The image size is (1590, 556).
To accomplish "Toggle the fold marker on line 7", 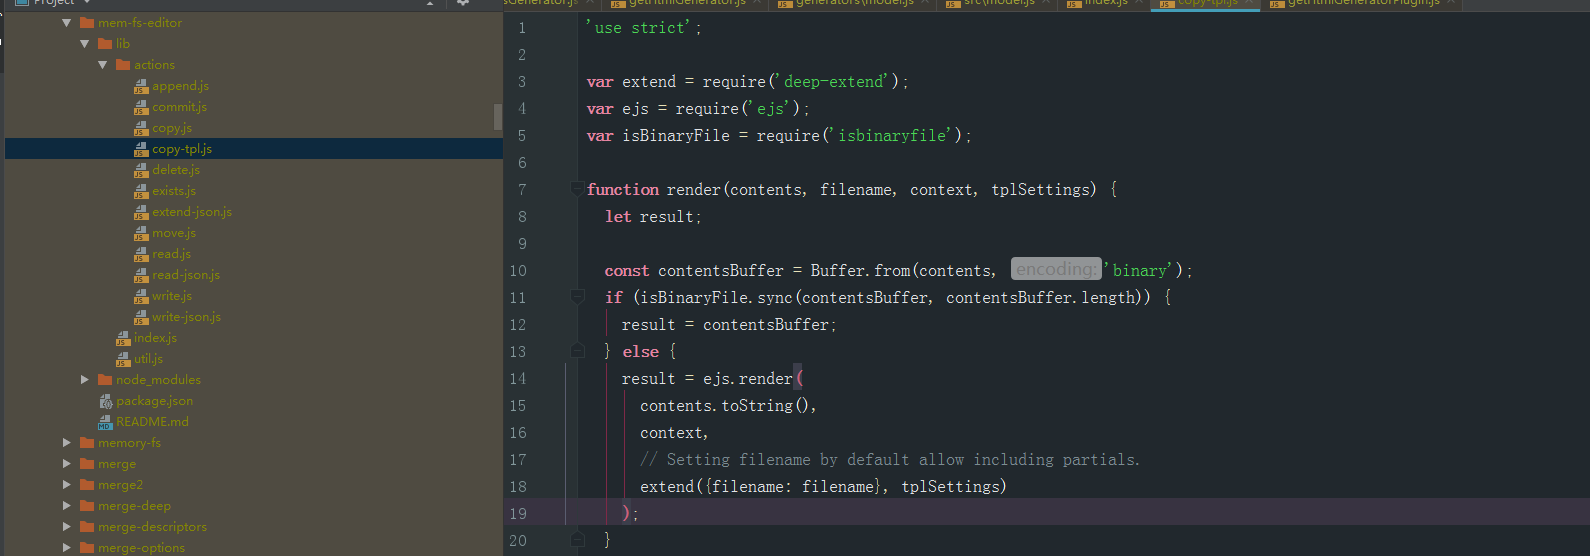I will 577,188.
